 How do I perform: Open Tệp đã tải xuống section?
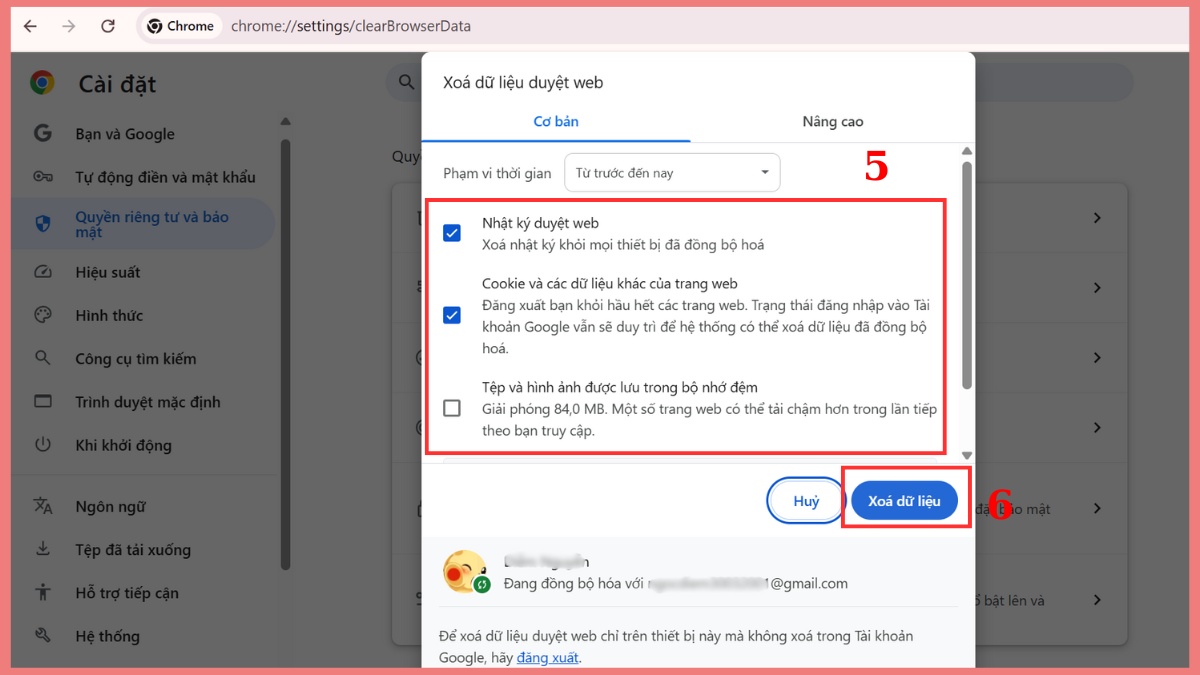[133, 549]
